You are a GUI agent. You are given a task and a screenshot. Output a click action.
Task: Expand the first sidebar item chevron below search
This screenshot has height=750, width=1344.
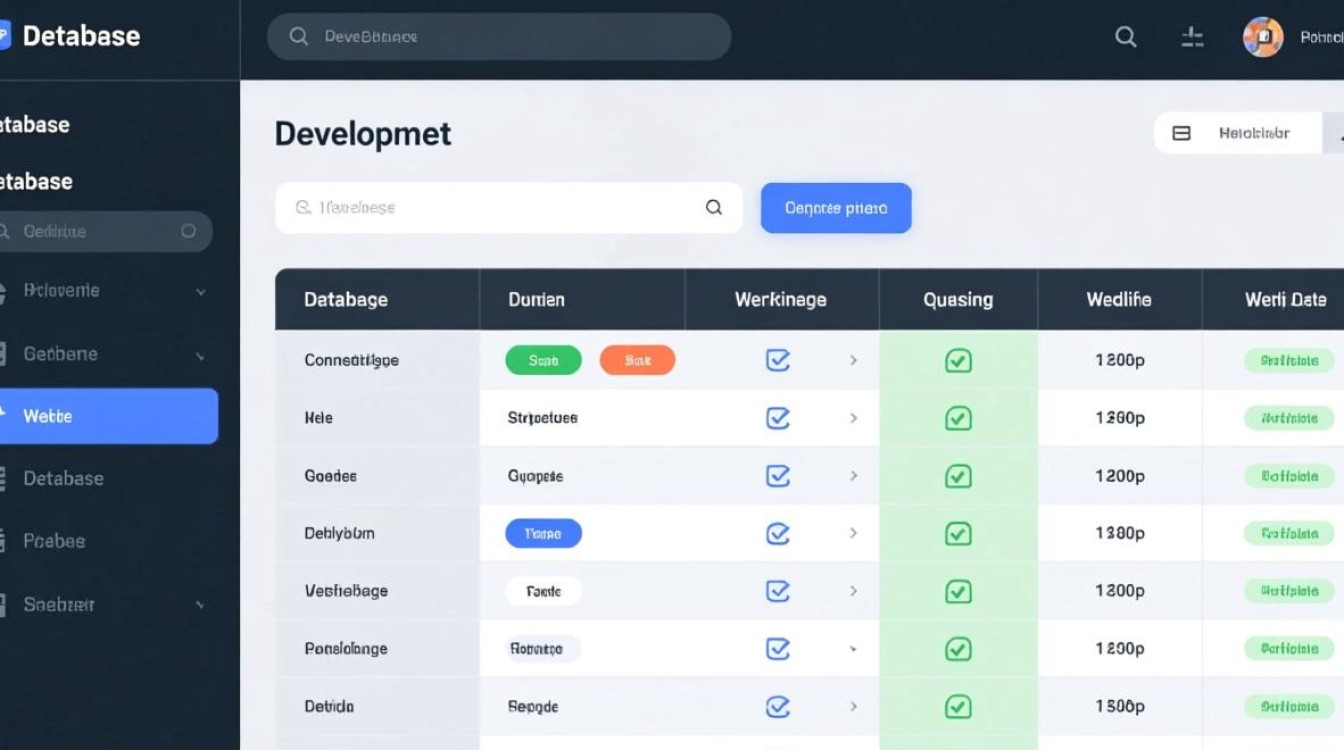[201, 292]
